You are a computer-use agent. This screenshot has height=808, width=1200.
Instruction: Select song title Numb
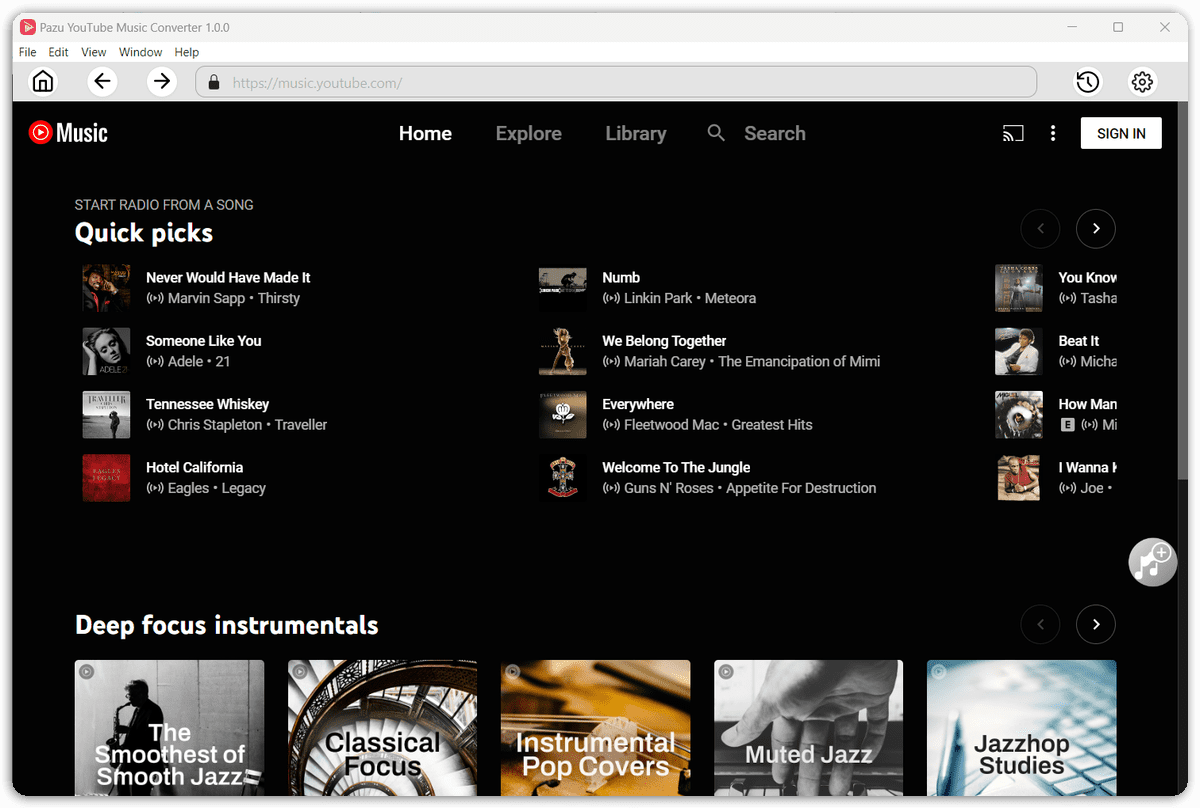tap(621, 278)
